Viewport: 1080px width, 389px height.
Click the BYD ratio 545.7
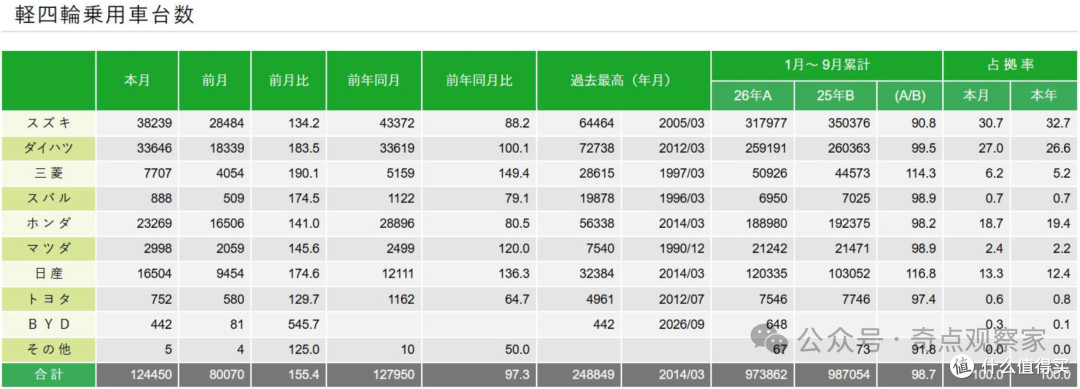tap(304, 324)
